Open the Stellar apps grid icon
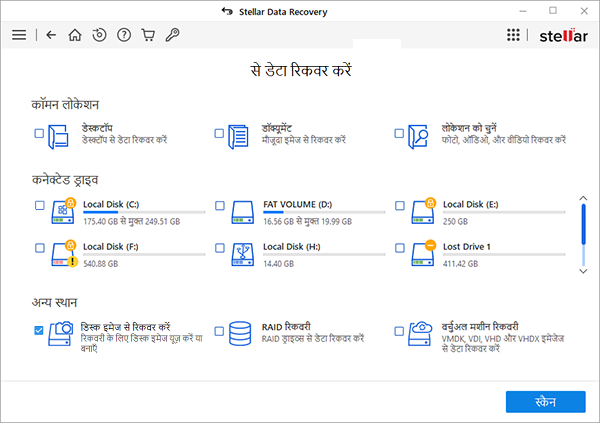Screen dimensions: 600x423 pos(513,35)
